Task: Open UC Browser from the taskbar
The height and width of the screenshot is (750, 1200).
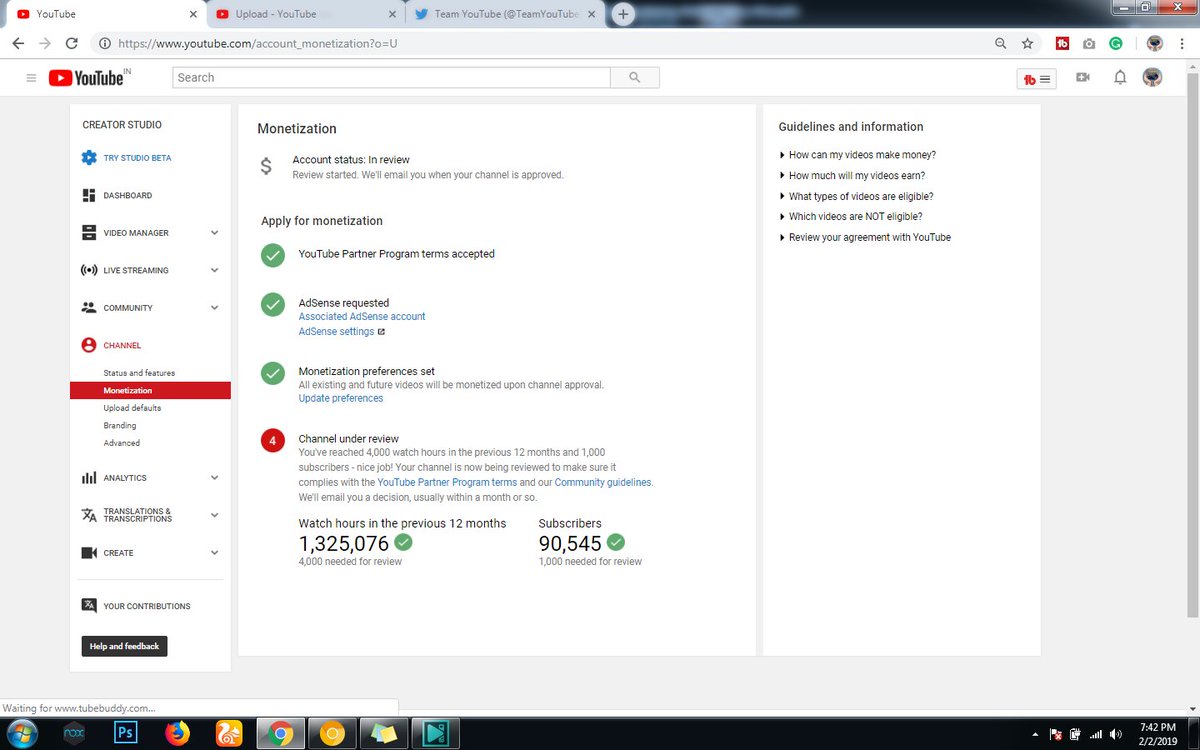Action: (x=229, y=733)
